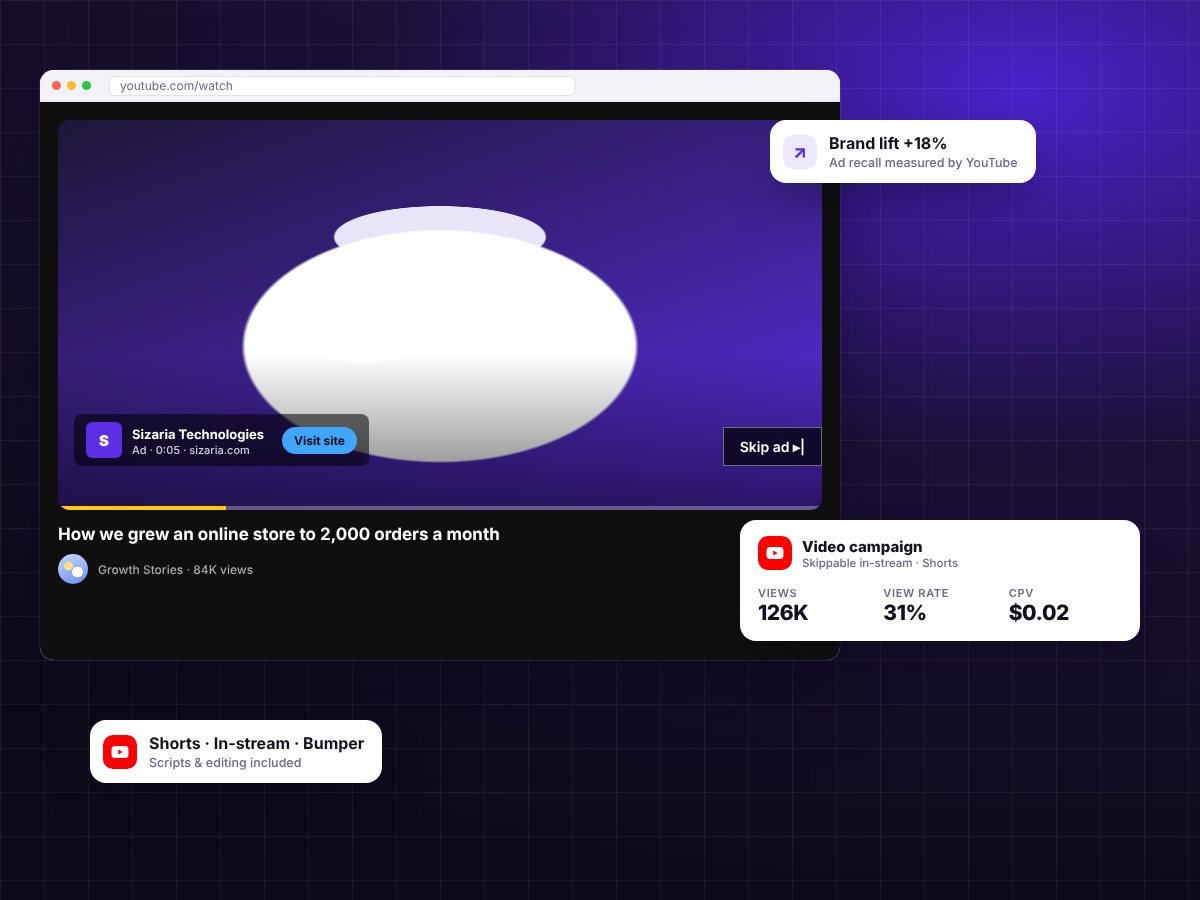The height and width of the screenshot is (900, 1200).
Task: Click the Video campaign heading
Action: click(x=862, y=547)
